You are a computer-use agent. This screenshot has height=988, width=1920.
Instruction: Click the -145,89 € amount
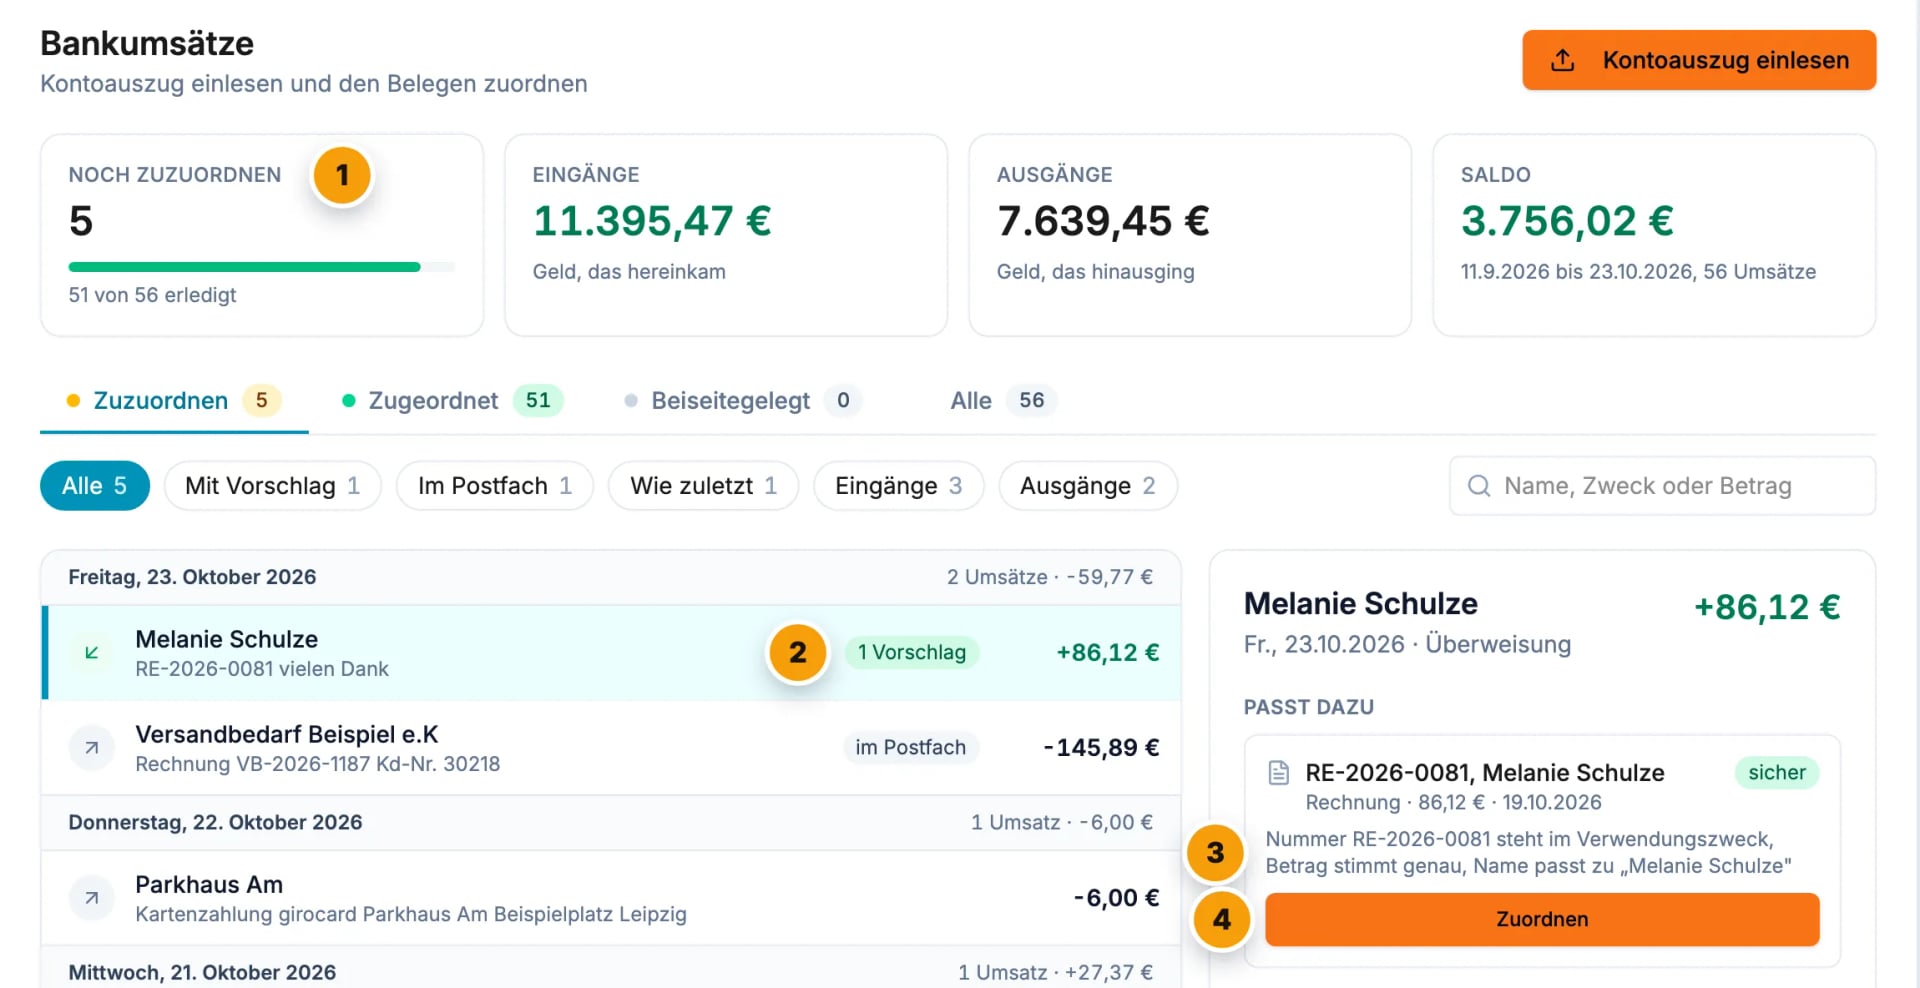[1101, 747]
